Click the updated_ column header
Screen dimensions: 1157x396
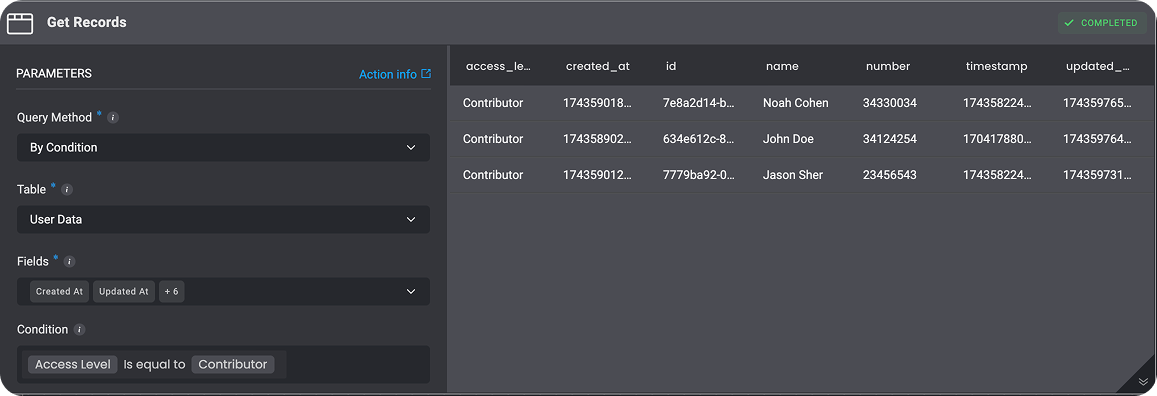[1098, 66]
